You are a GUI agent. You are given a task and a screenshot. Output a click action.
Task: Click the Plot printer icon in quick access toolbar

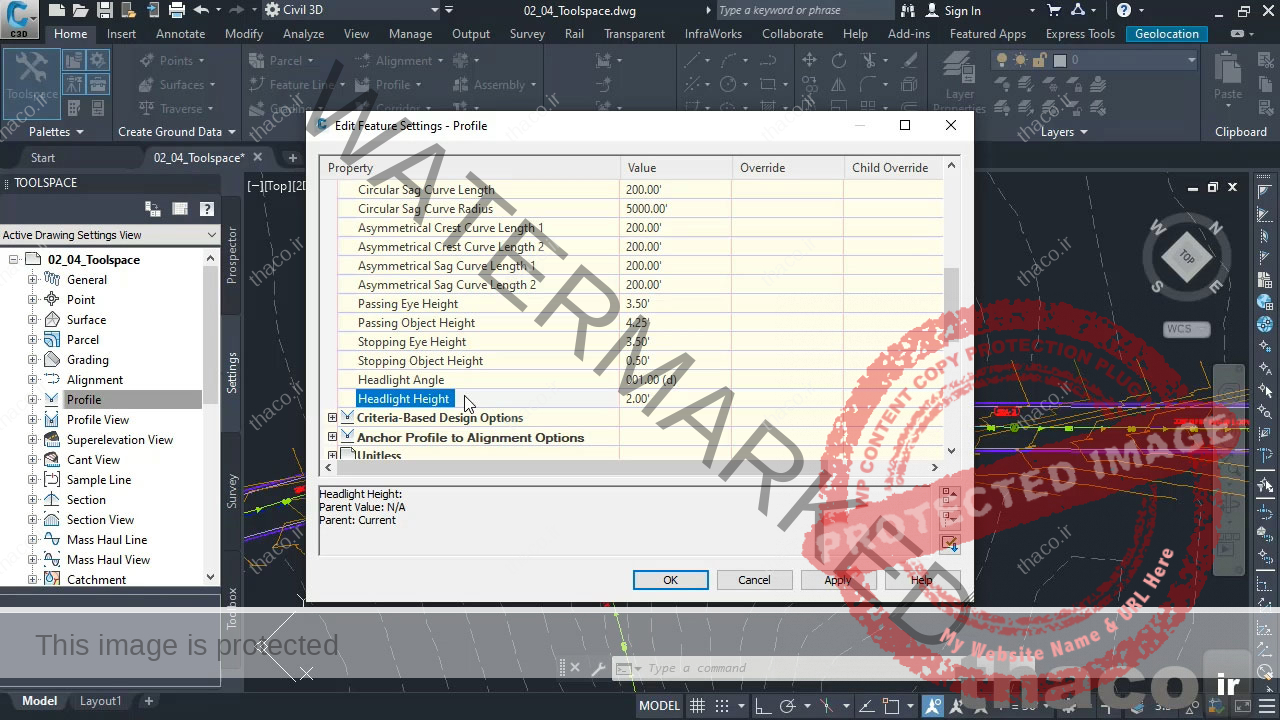coord(176,10)
